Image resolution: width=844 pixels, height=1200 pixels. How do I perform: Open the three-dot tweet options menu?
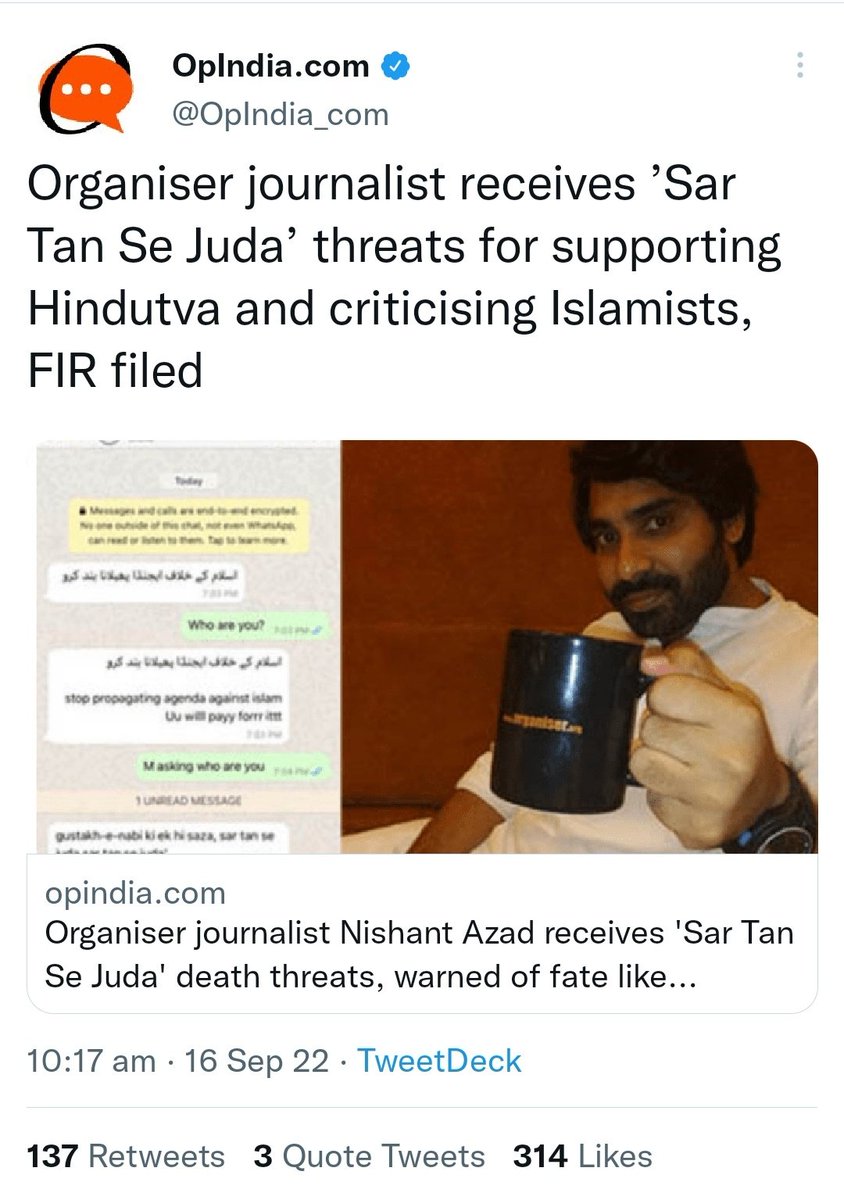799,66
